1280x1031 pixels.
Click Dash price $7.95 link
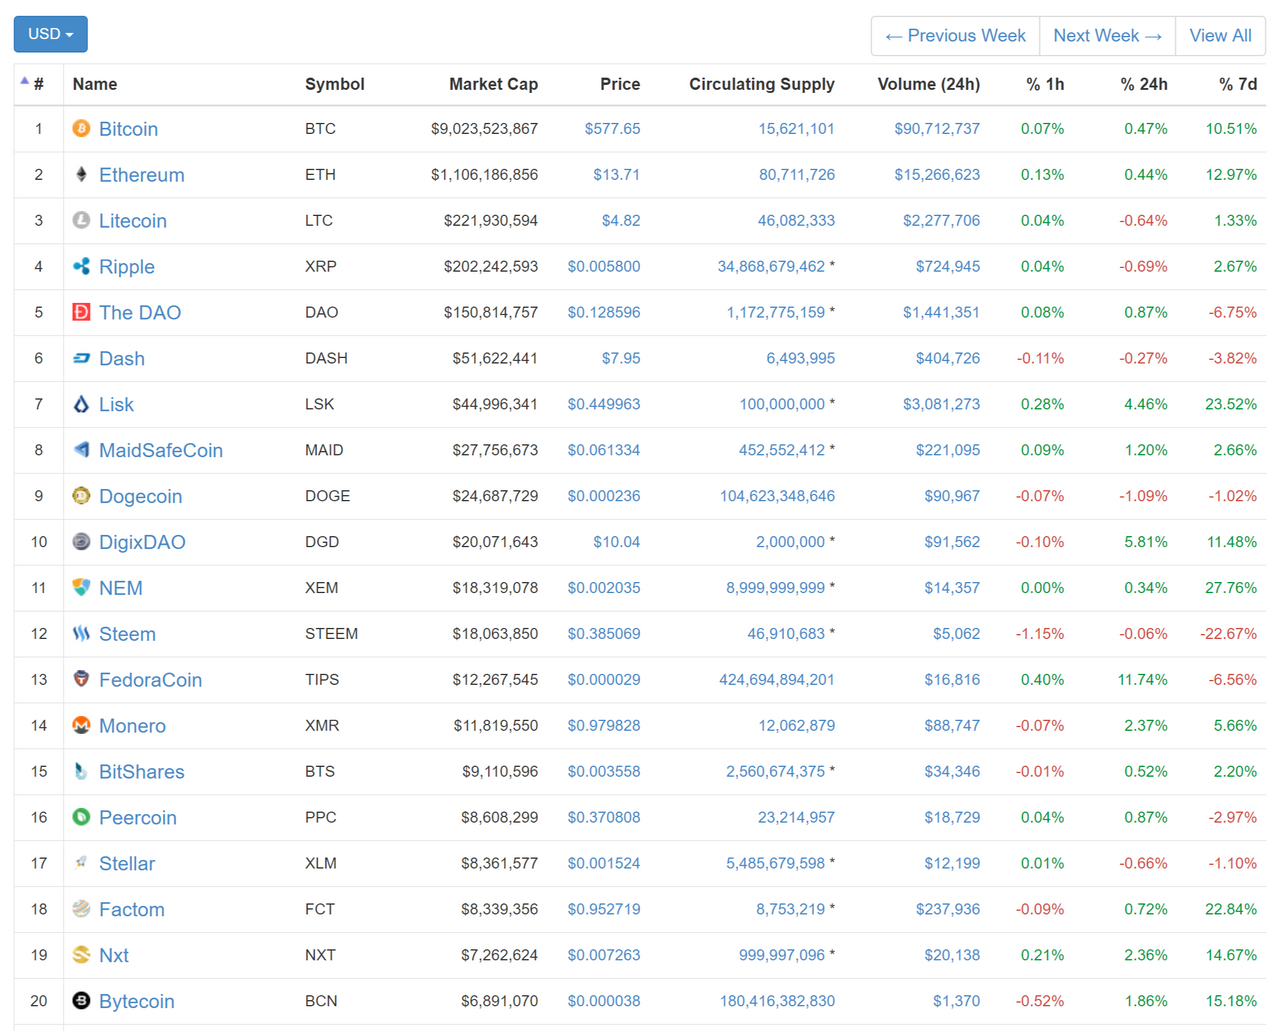pyautogui.click(x=620, y=358)
